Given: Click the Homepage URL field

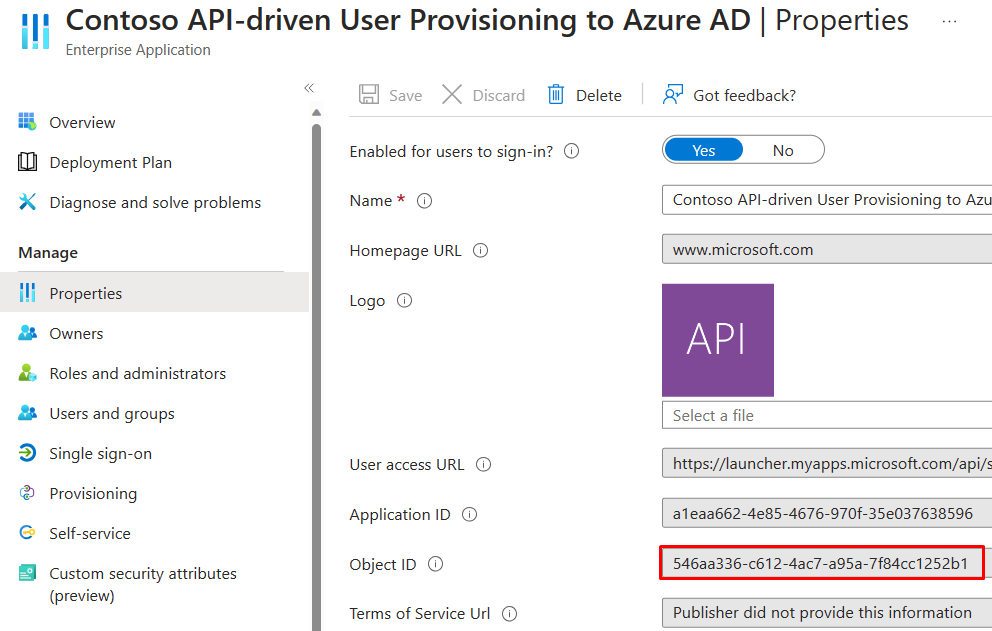Looking at the screenshot, I should point(827,249).
